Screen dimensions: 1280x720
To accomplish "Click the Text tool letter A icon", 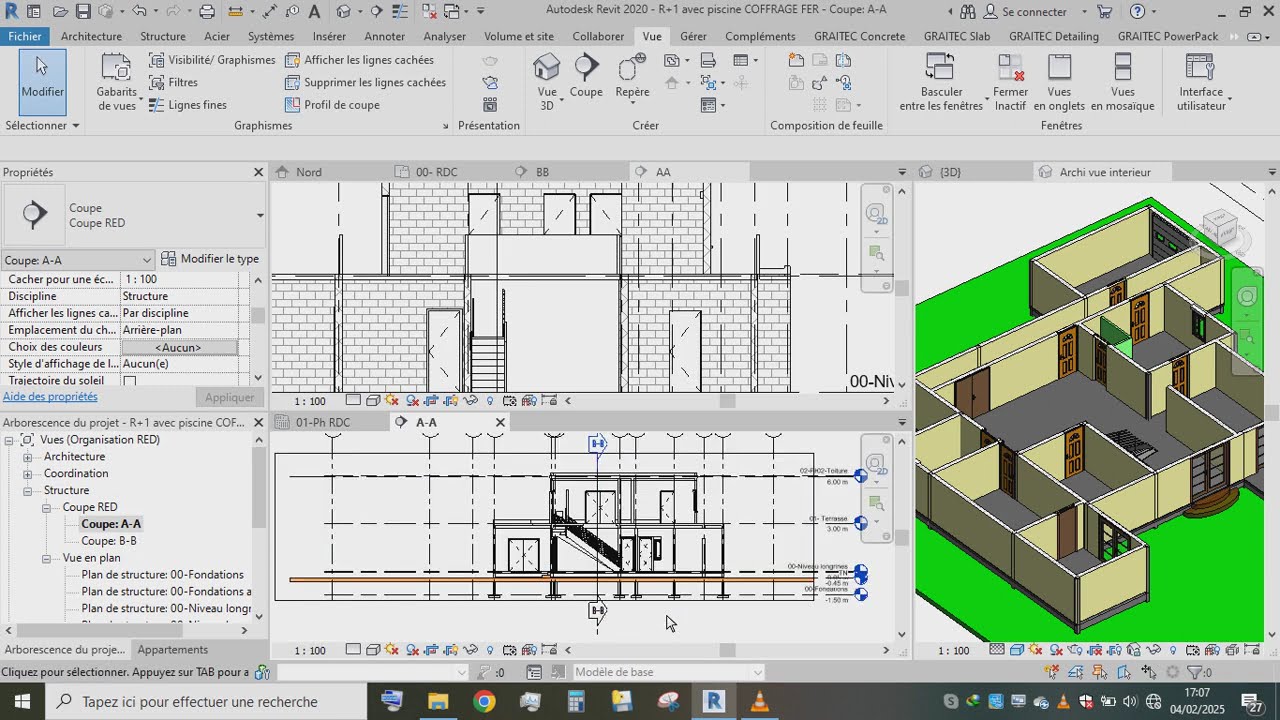I will click(315, 11).
